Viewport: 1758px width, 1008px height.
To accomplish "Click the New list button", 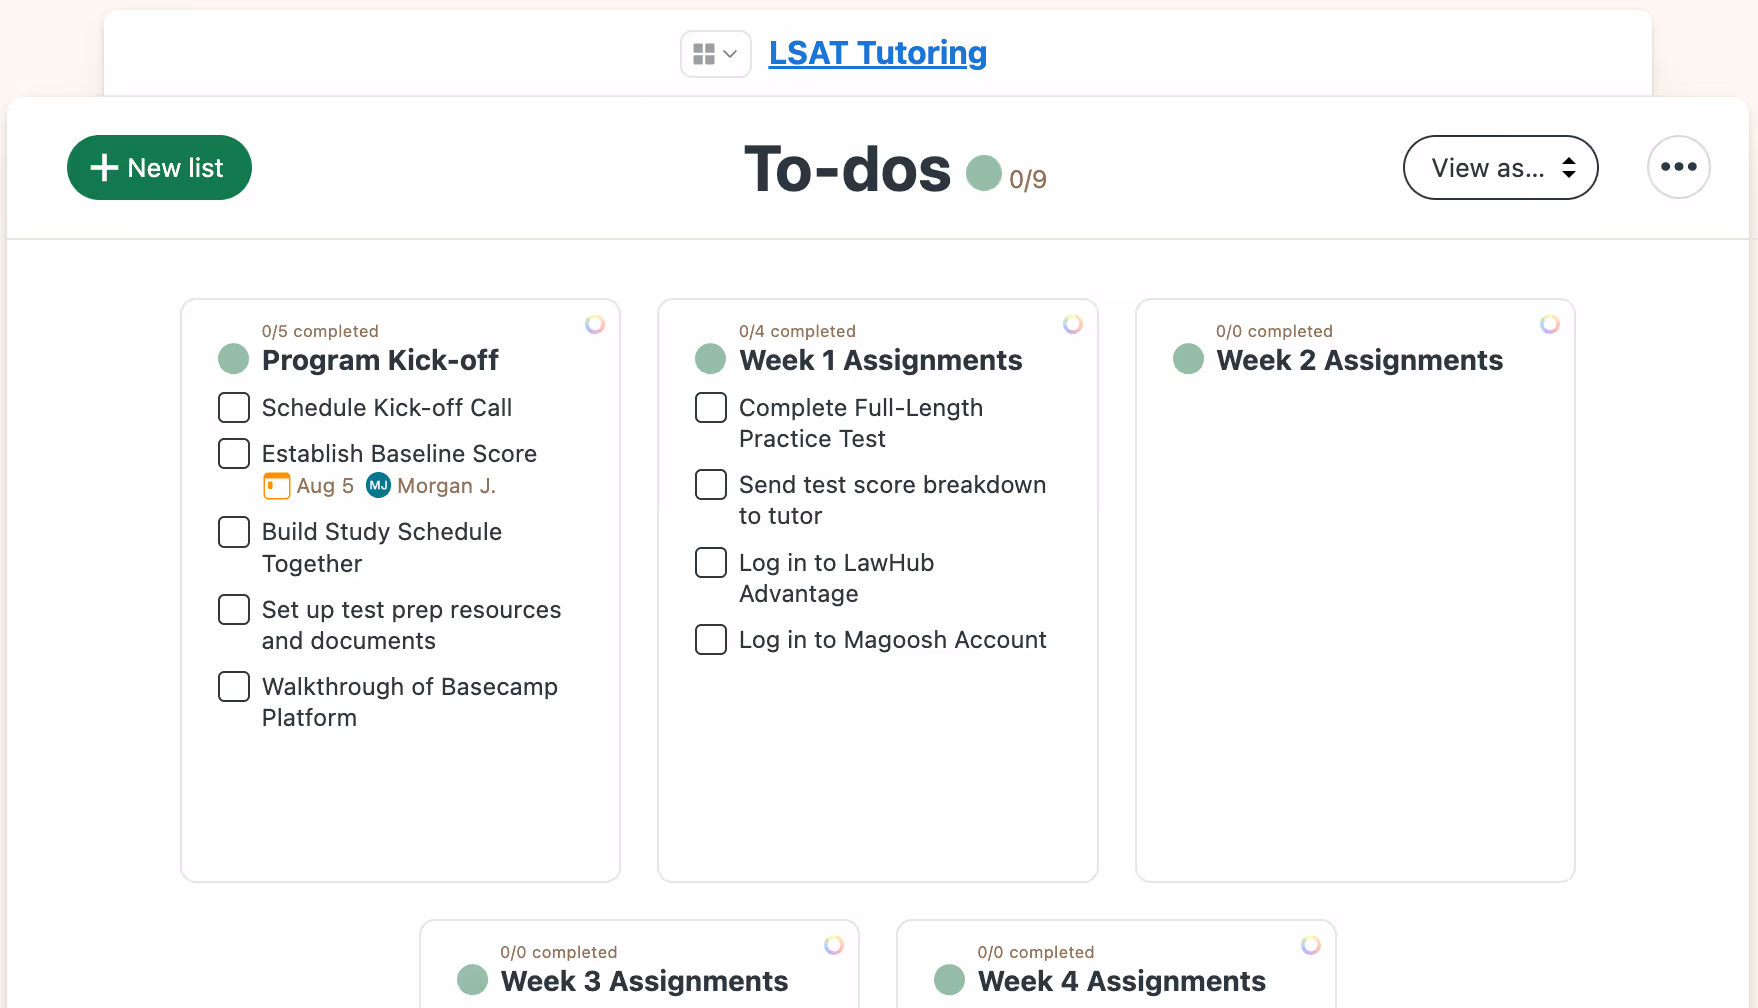I will 159,167.
